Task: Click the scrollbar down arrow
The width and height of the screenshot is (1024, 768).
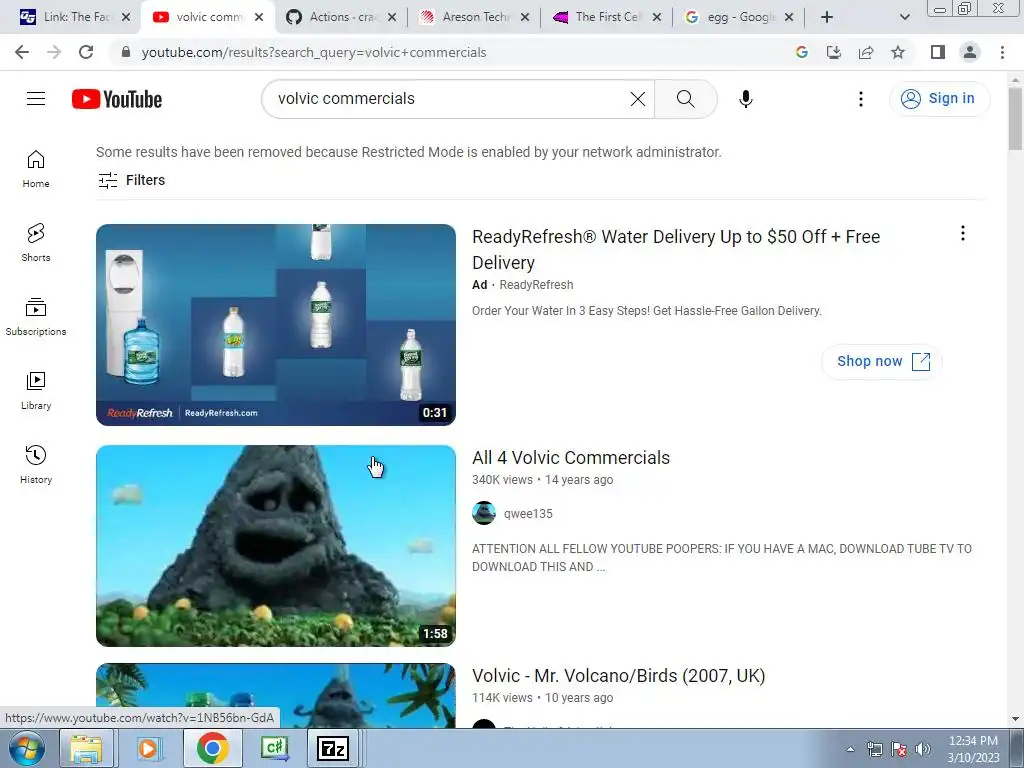Action: coord(1016,719)
